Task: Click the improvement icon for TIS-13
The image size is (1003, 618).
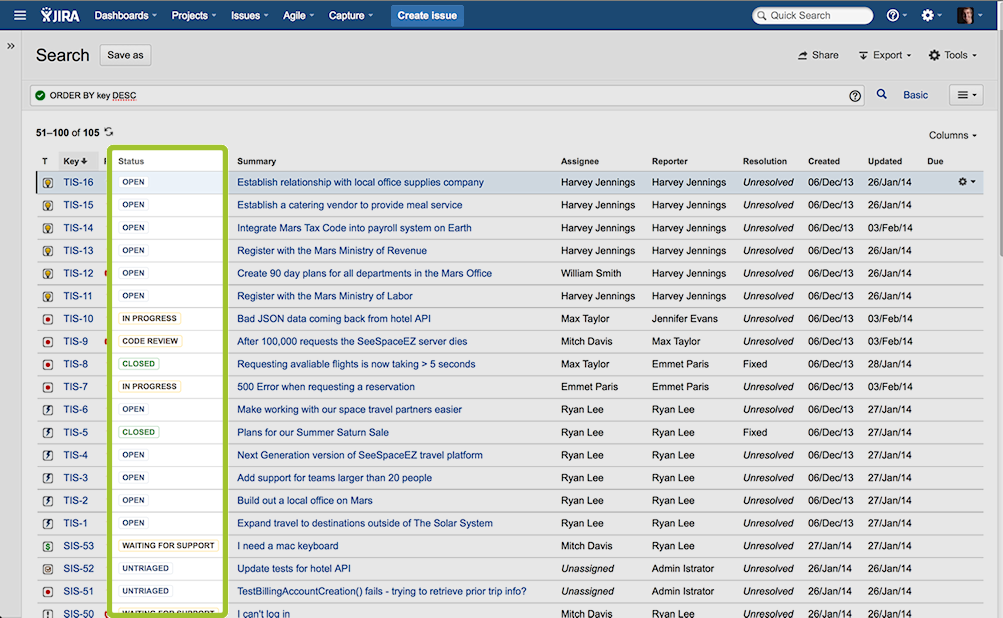Action: (48, 251)
